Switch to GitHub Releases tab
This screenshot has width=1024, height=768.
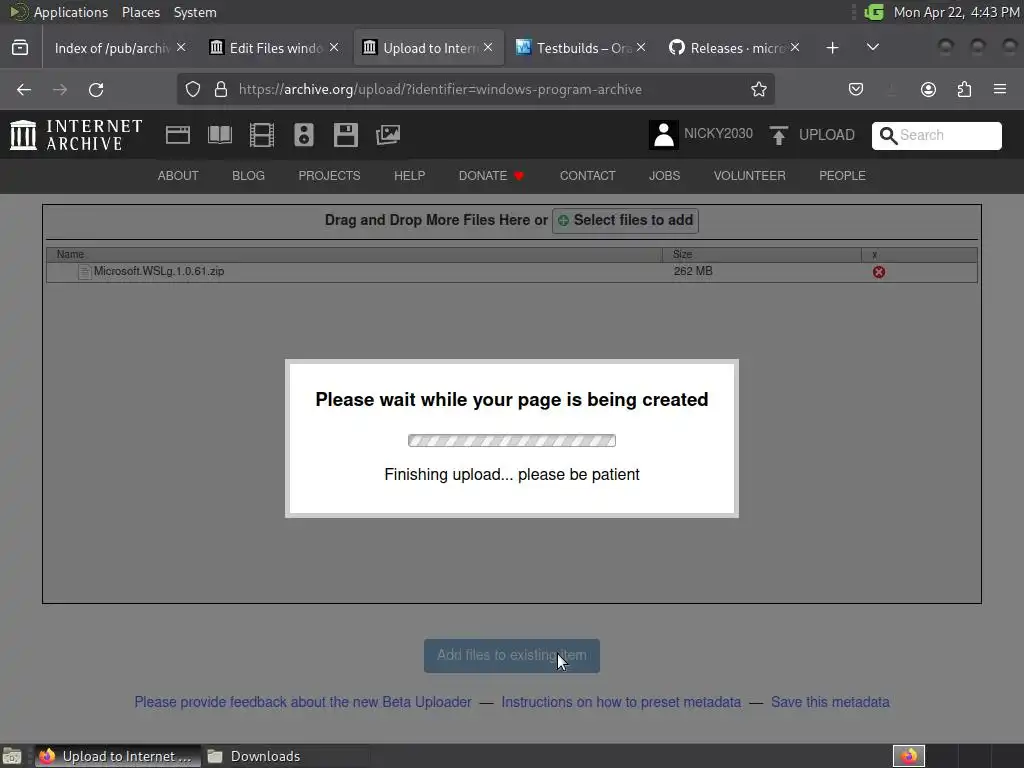pos(728,48)
